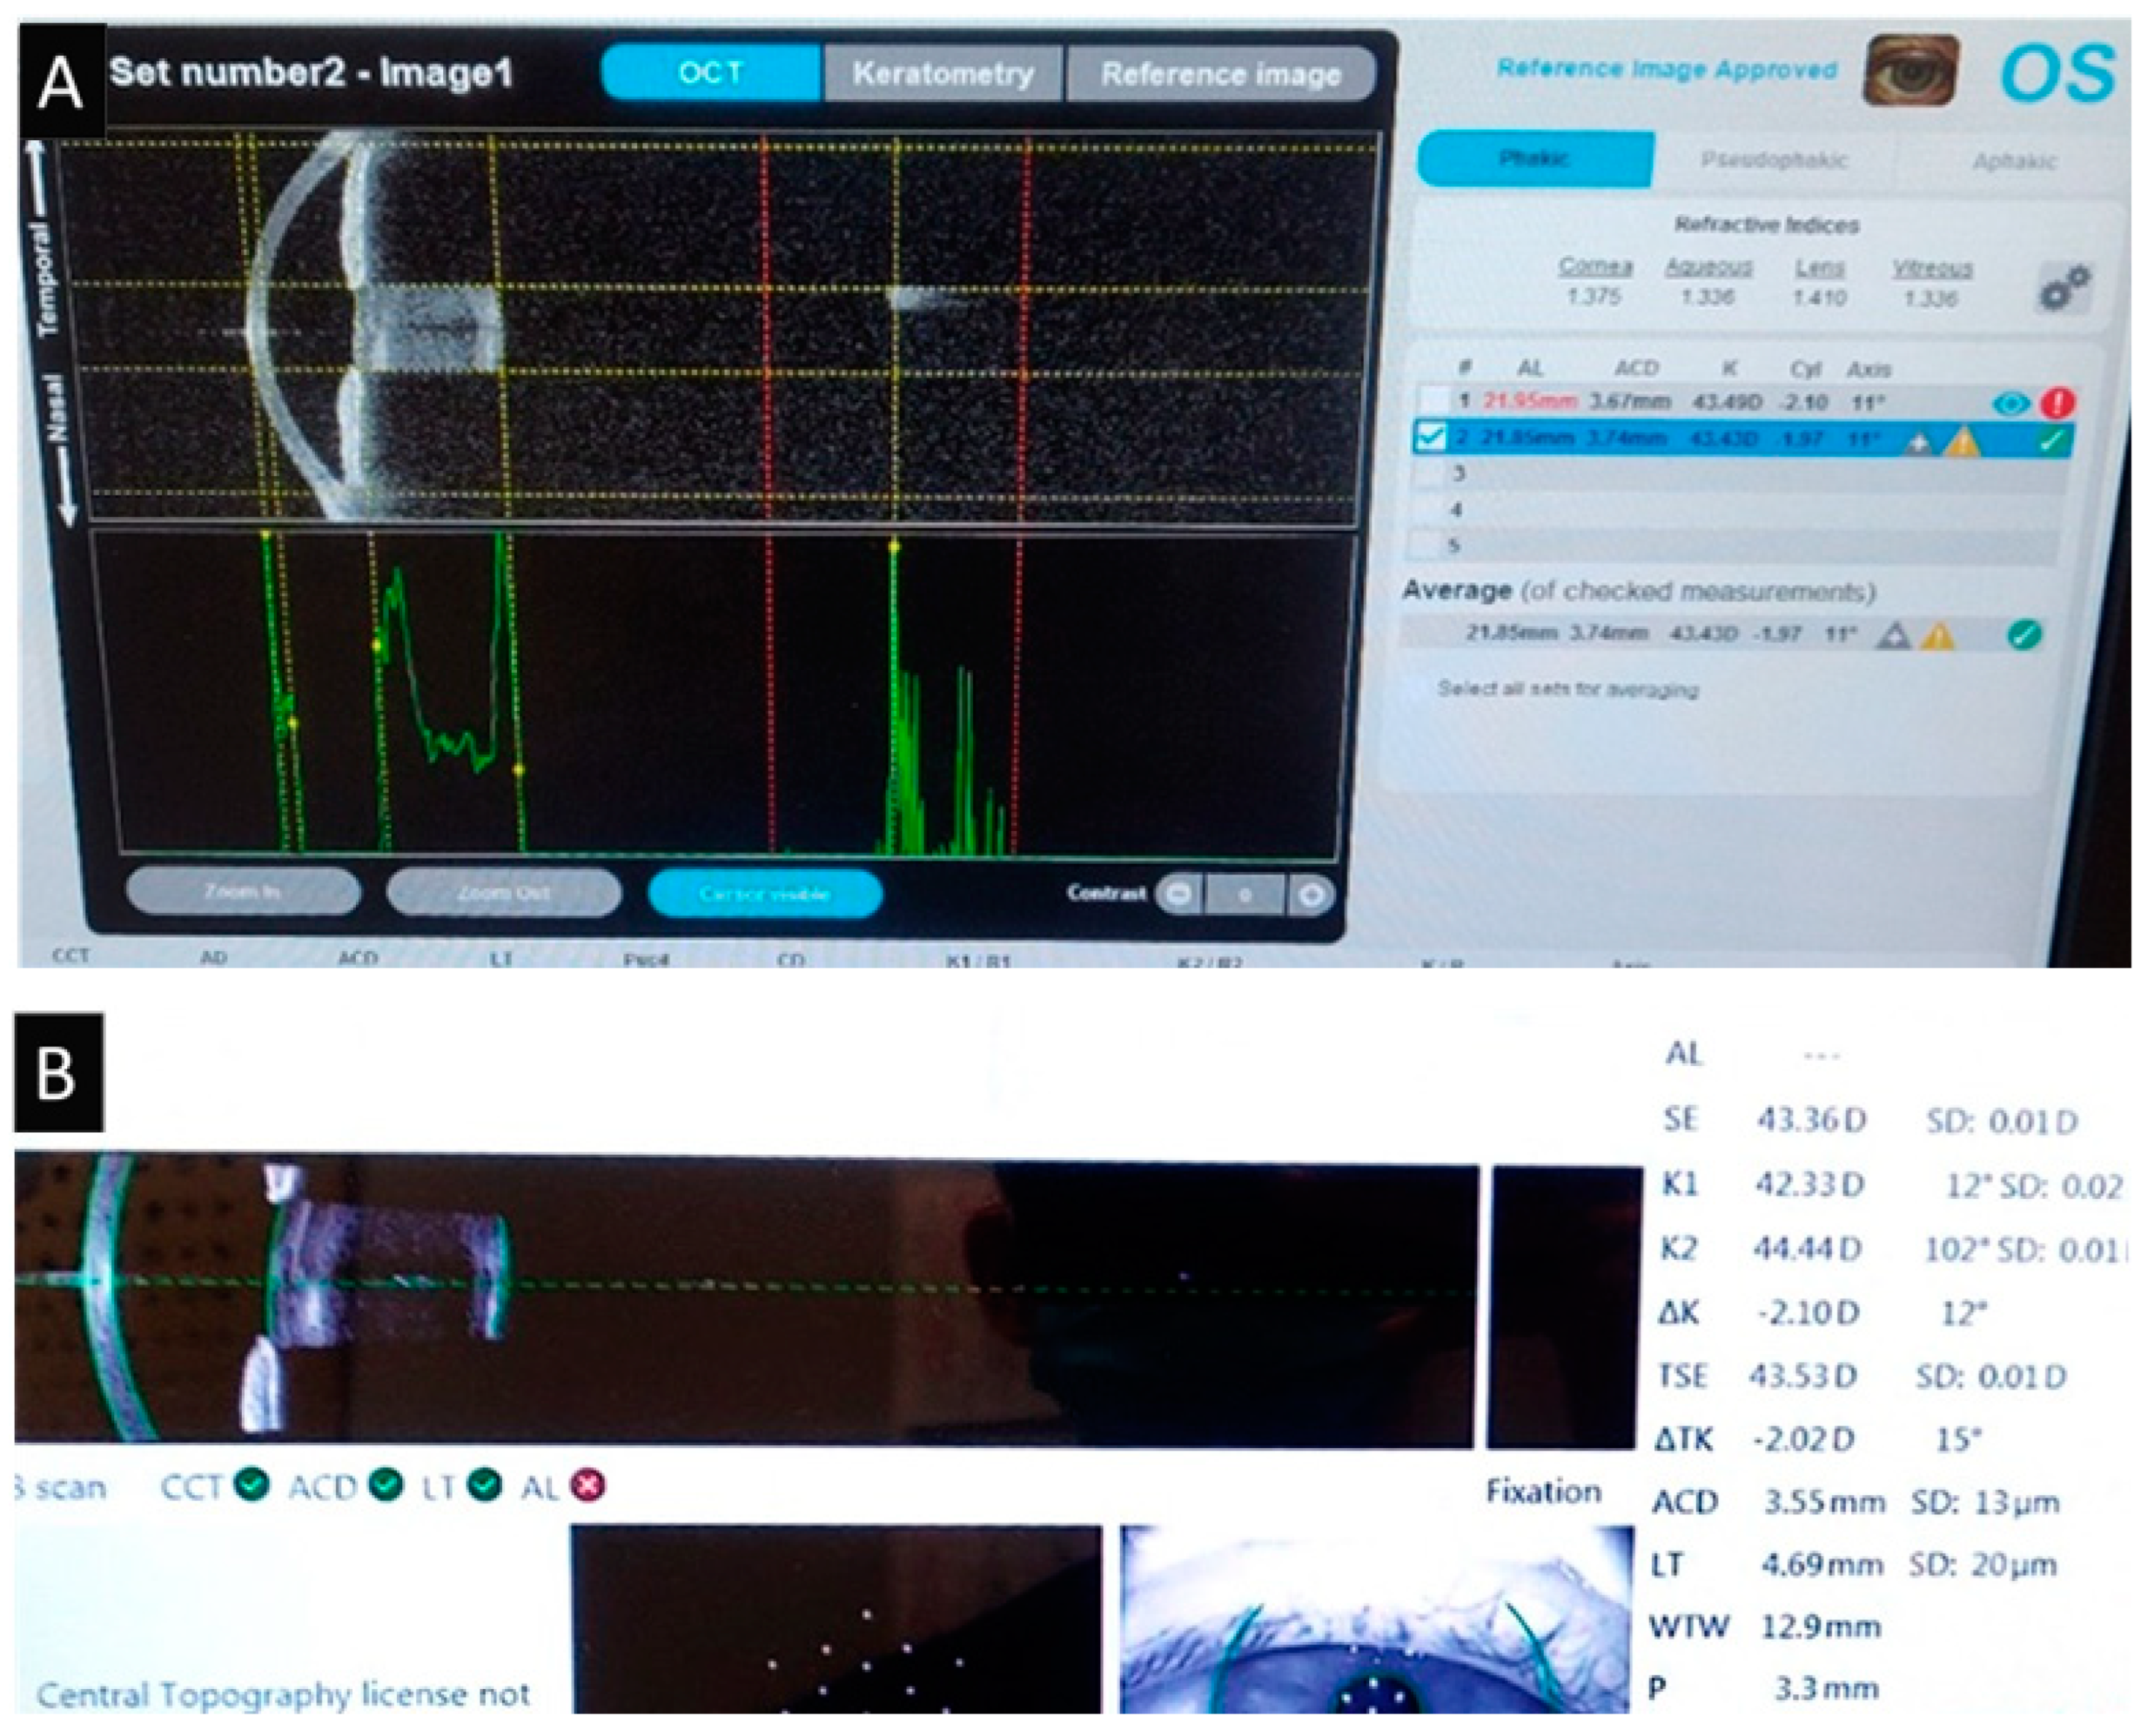
Task: Select the Pseudophakic eye mode
Action: (x=1774, y=160)
